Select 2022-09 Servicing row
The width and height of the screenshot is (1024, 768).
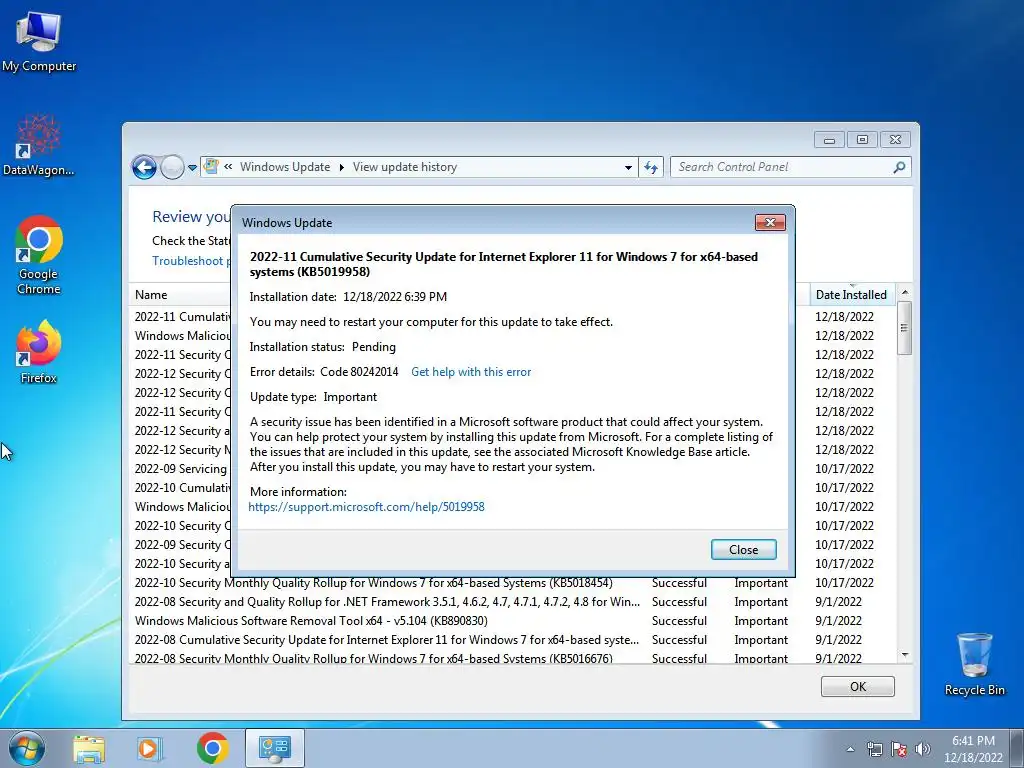click(x=180, y=469)
